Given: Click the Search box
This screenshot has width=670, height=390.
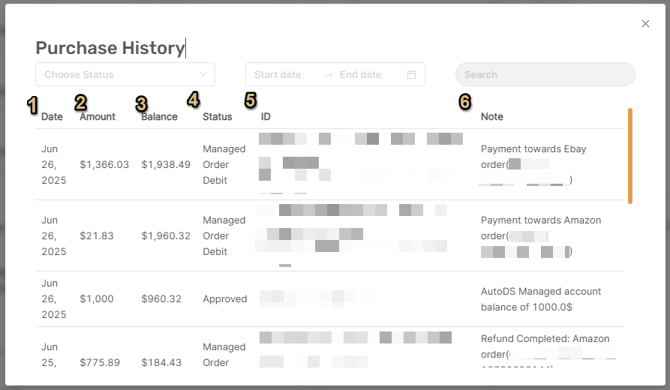Looking at the screenshot, I should 545,74.
